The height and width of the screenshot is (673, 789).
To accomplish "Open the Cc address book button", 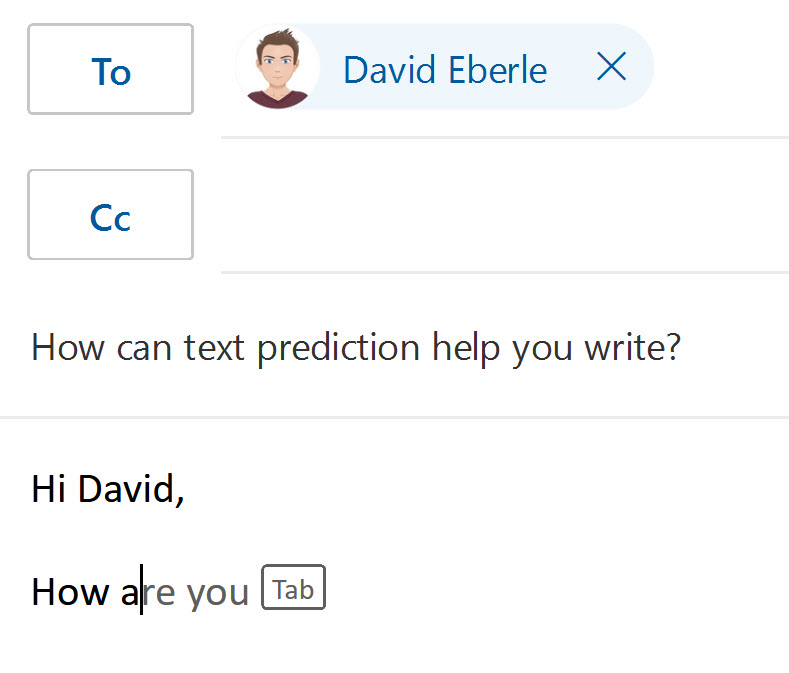I will pos(110,215).
